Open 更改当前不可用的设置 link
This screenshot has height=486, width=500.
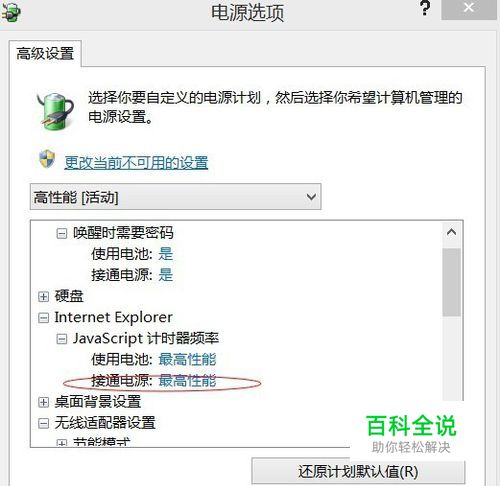pos(136,163)
